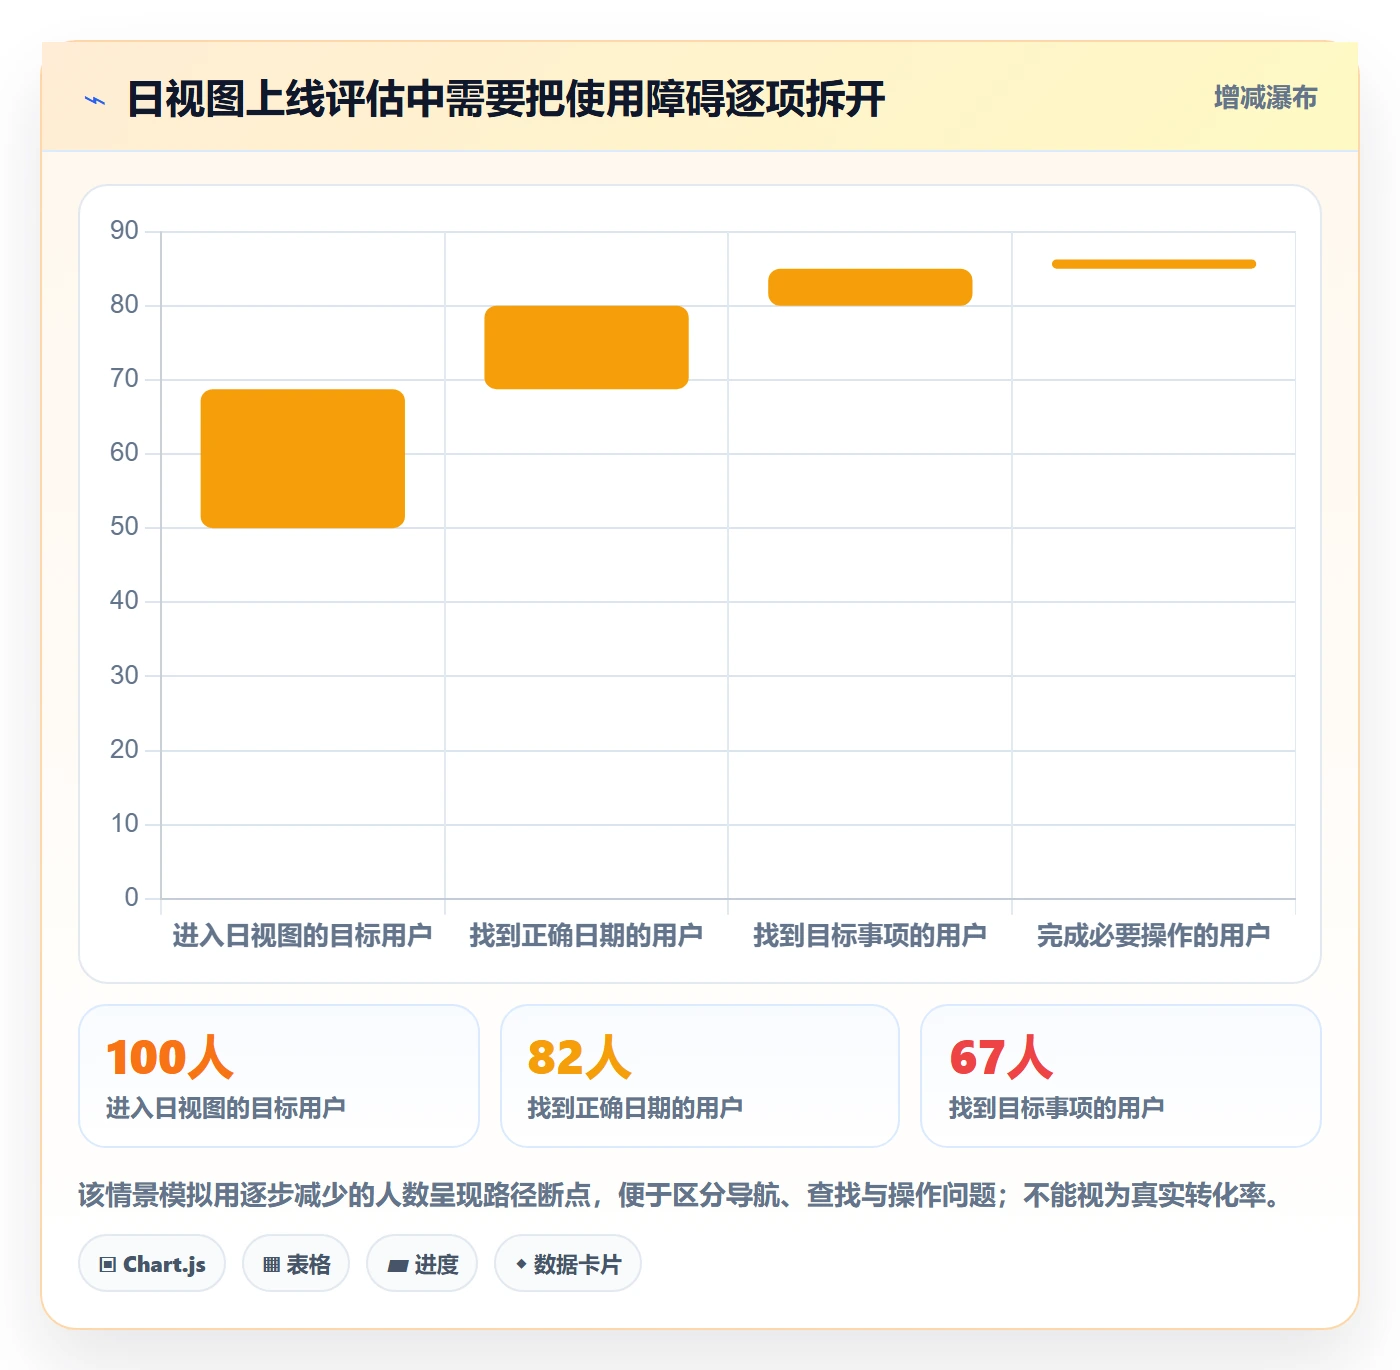1400x1370 pixels.
Task: Click the 表格 tag chip
Action: (296, 1264)
